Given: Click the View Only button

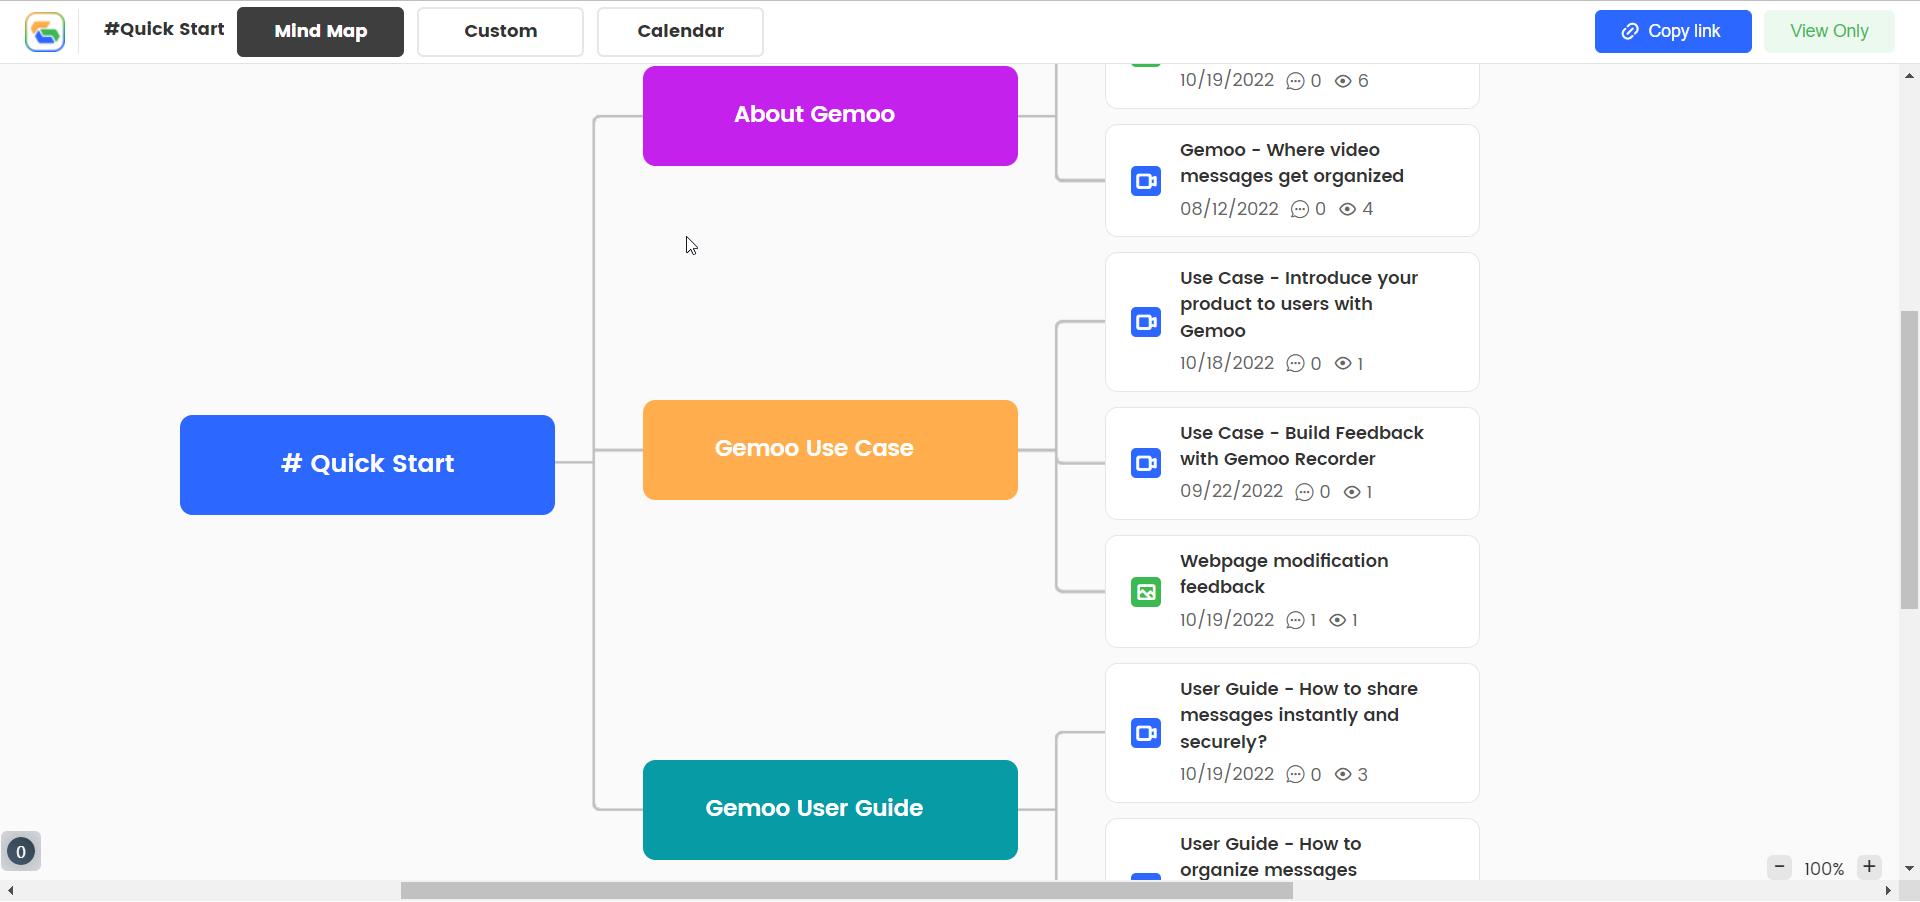Looking at the screenshot, I should click(x=1829, y=31).
